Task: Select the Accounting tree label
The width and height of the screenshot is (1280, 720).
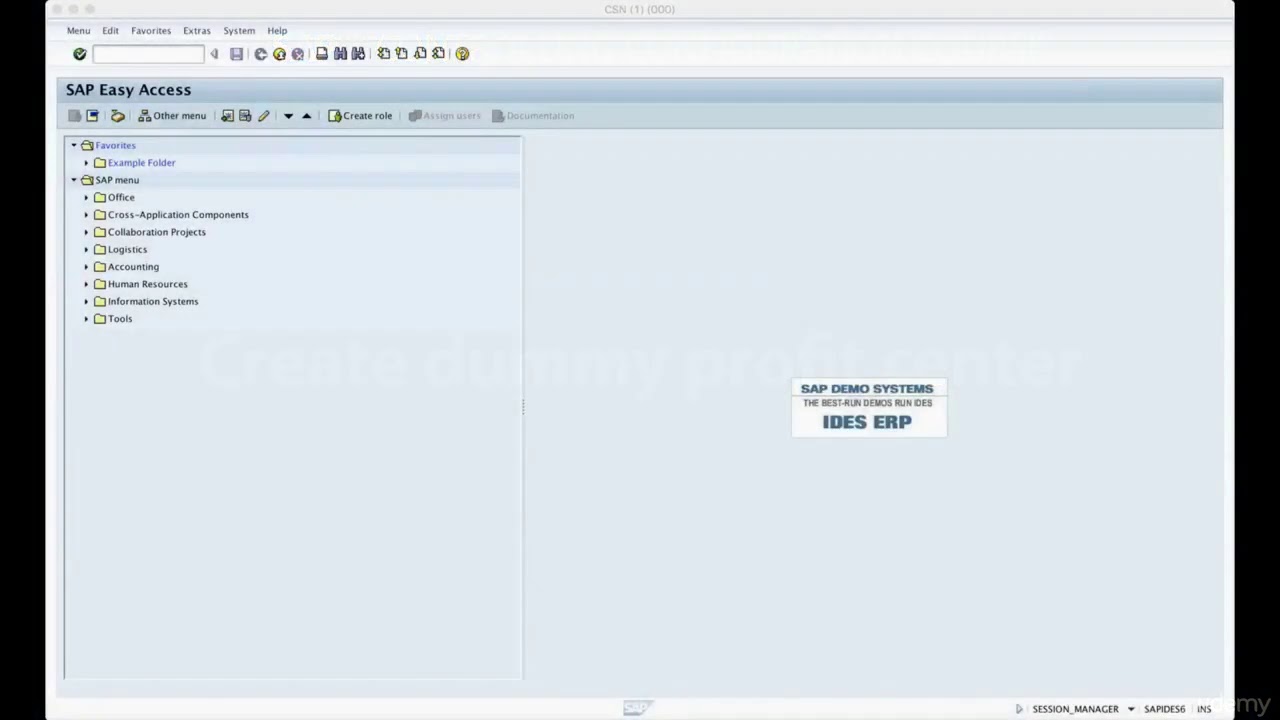Action: coord(133,267)
